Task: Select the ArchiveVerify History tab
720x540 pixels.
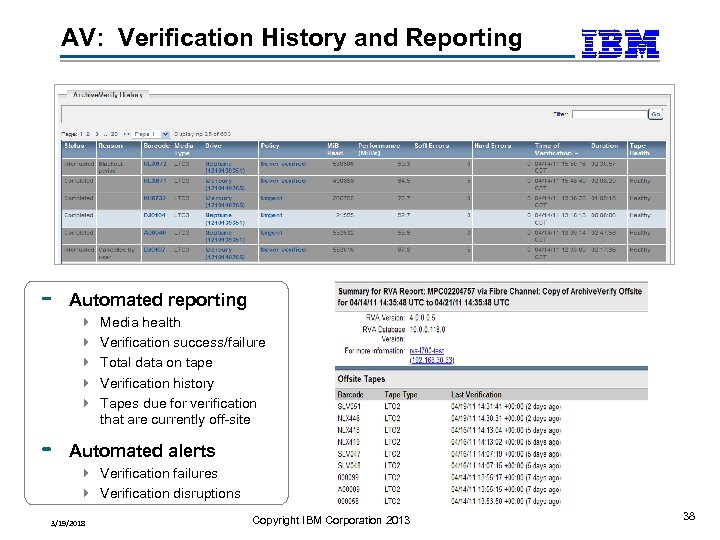Action: [x=107, y=95]
